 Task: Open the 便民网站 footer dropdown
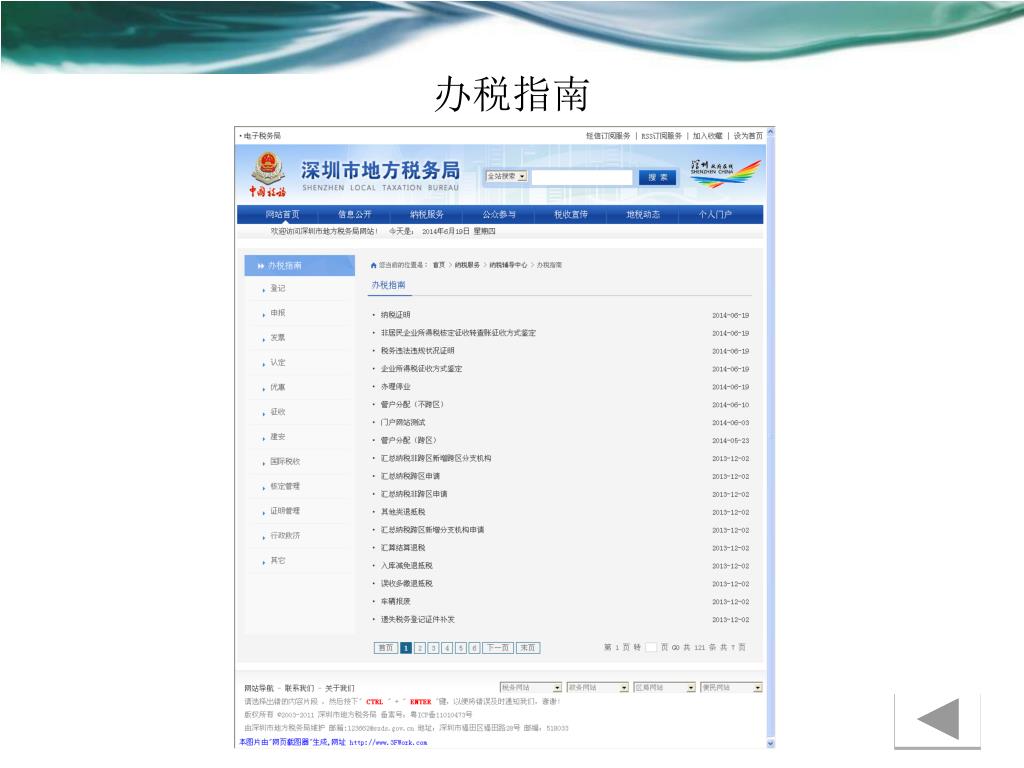click(x=731, y=688)
